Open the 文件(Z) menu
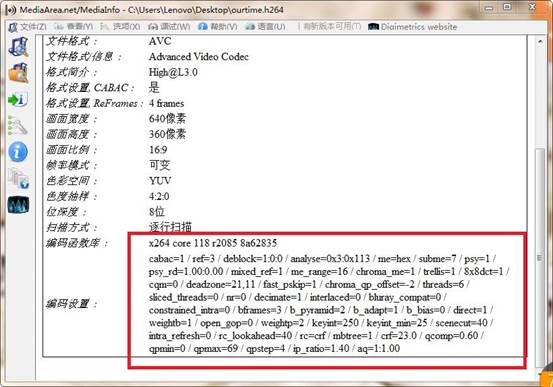This screenshot has height=387, width=553. tap(28, 27)
